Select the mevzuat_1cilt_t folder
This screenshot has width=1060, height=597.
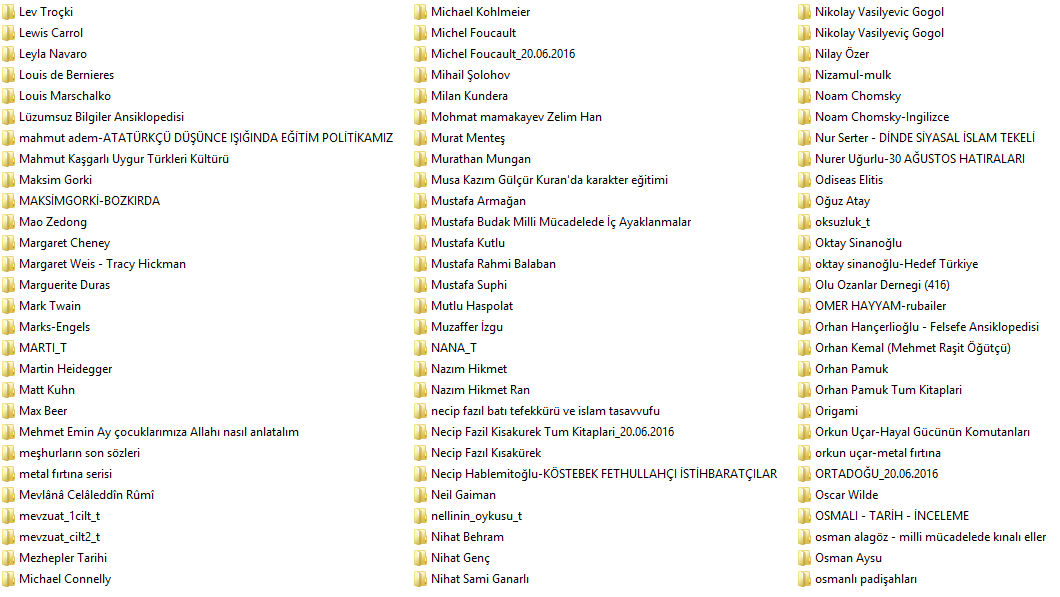point(59,516)
